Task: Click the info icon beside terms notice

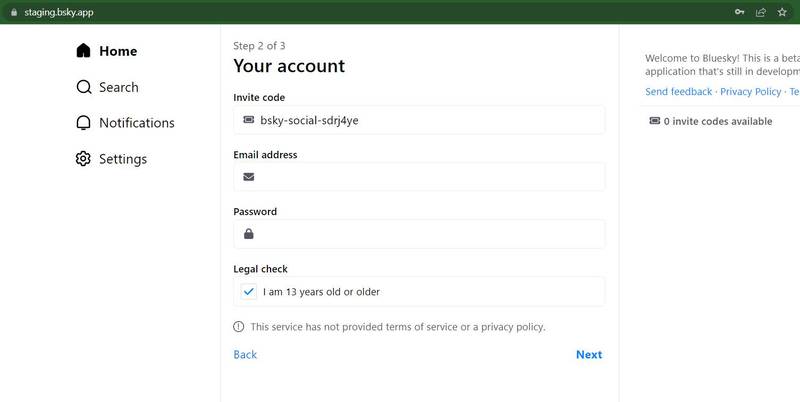Action: (x=238, y=326)
